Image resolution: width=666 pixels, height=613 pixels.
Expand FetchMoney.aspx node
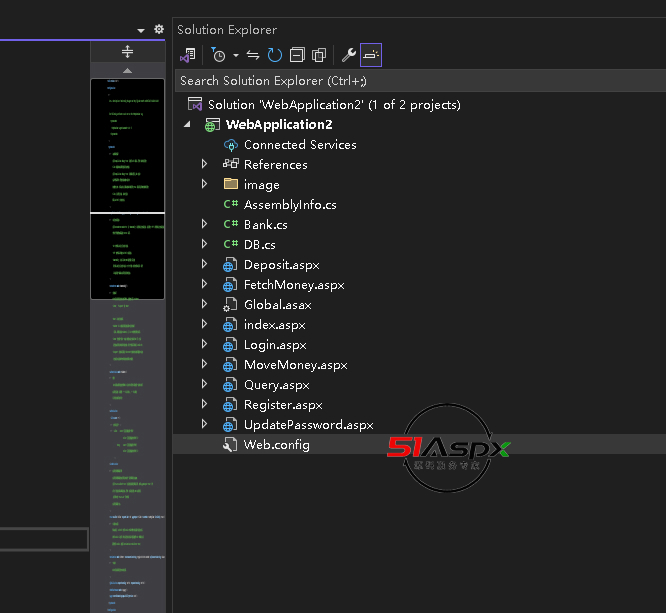[204, 284]
